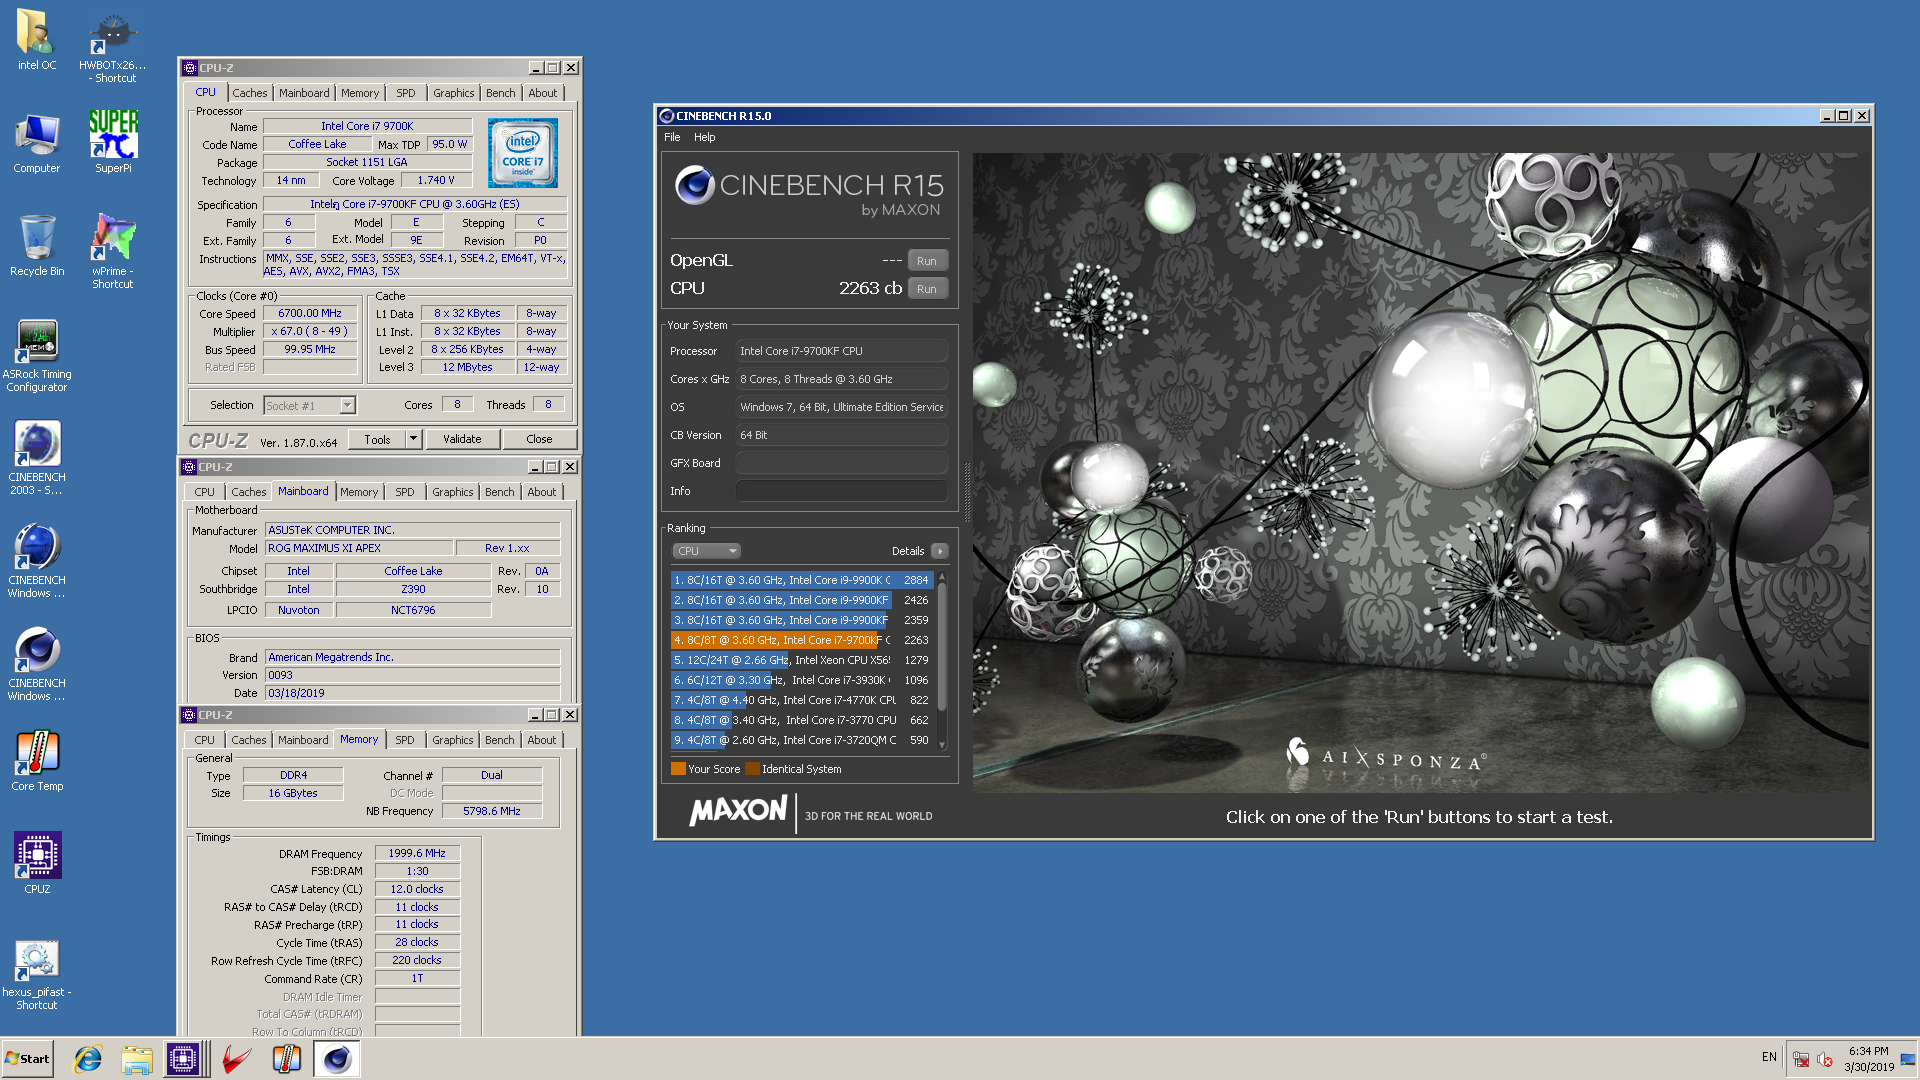
Task: Launch the Core Temp desktop icon
Action: tap(37, 761)
